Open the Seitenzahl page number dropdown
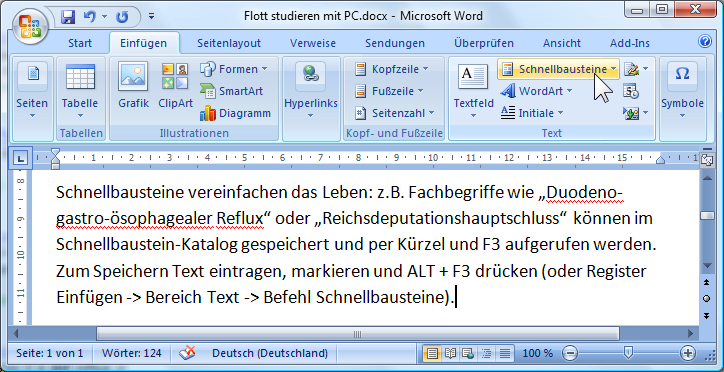 click(x=395, y=113)
